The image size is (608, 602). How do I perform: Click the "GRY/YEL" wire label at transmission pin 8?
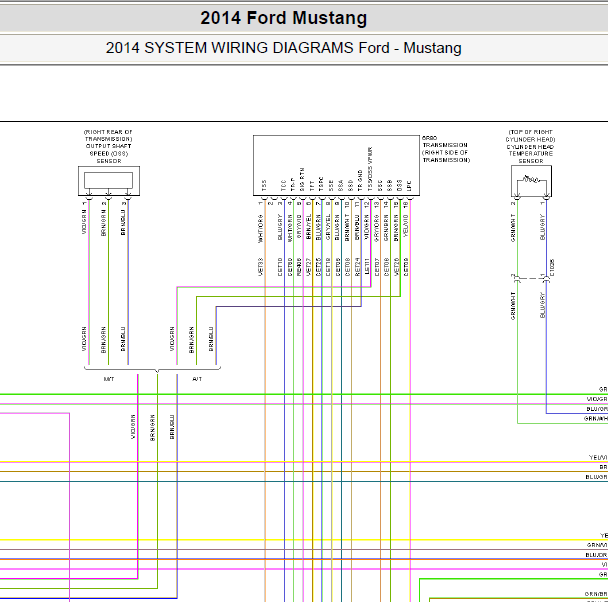pos(328,227)
